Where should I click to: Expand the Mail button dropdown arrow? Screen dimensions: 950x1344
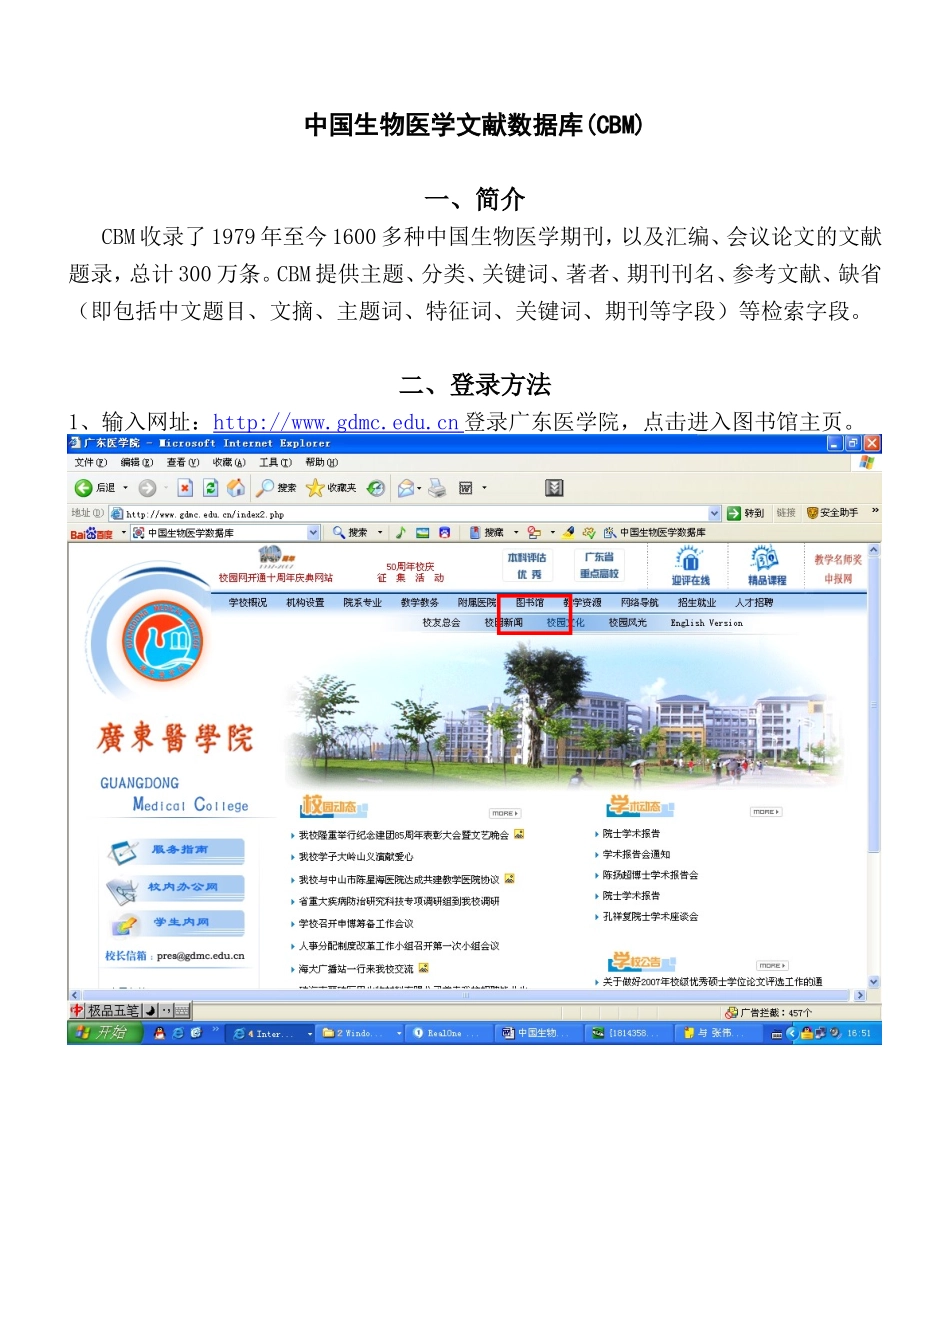click(420, 488)
